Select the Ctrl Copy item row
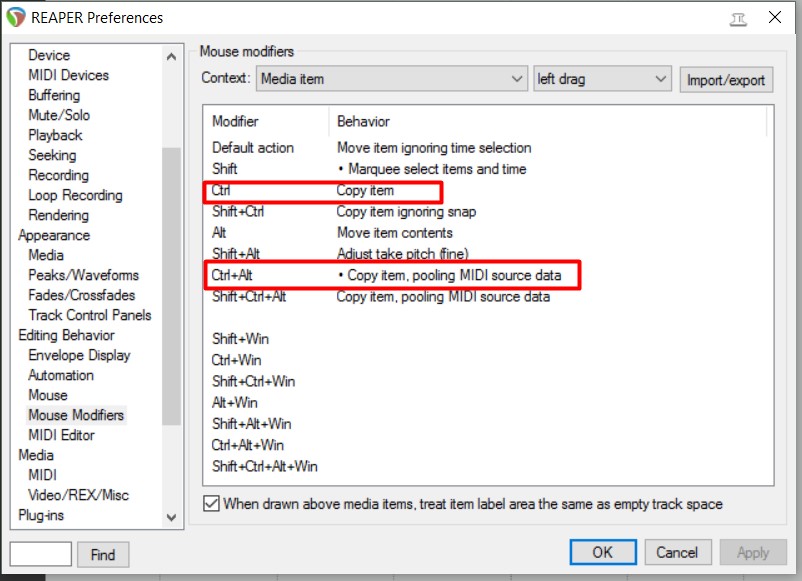The height and width of the screenshot is (581, 802). tap(488, 190)
